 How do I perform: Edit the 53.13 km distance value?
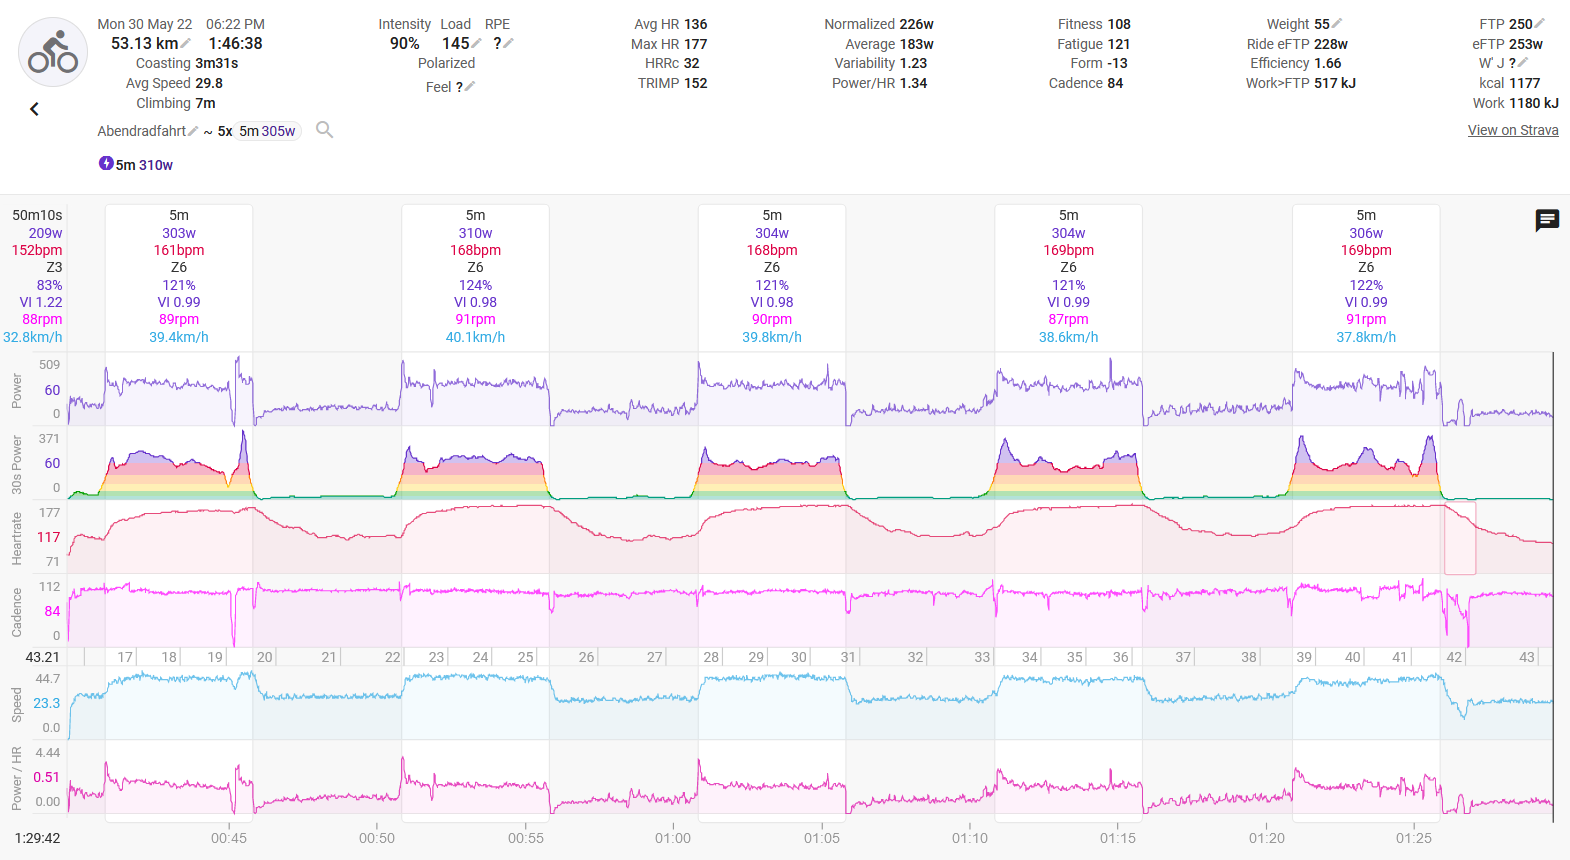(x=187, y=44)
